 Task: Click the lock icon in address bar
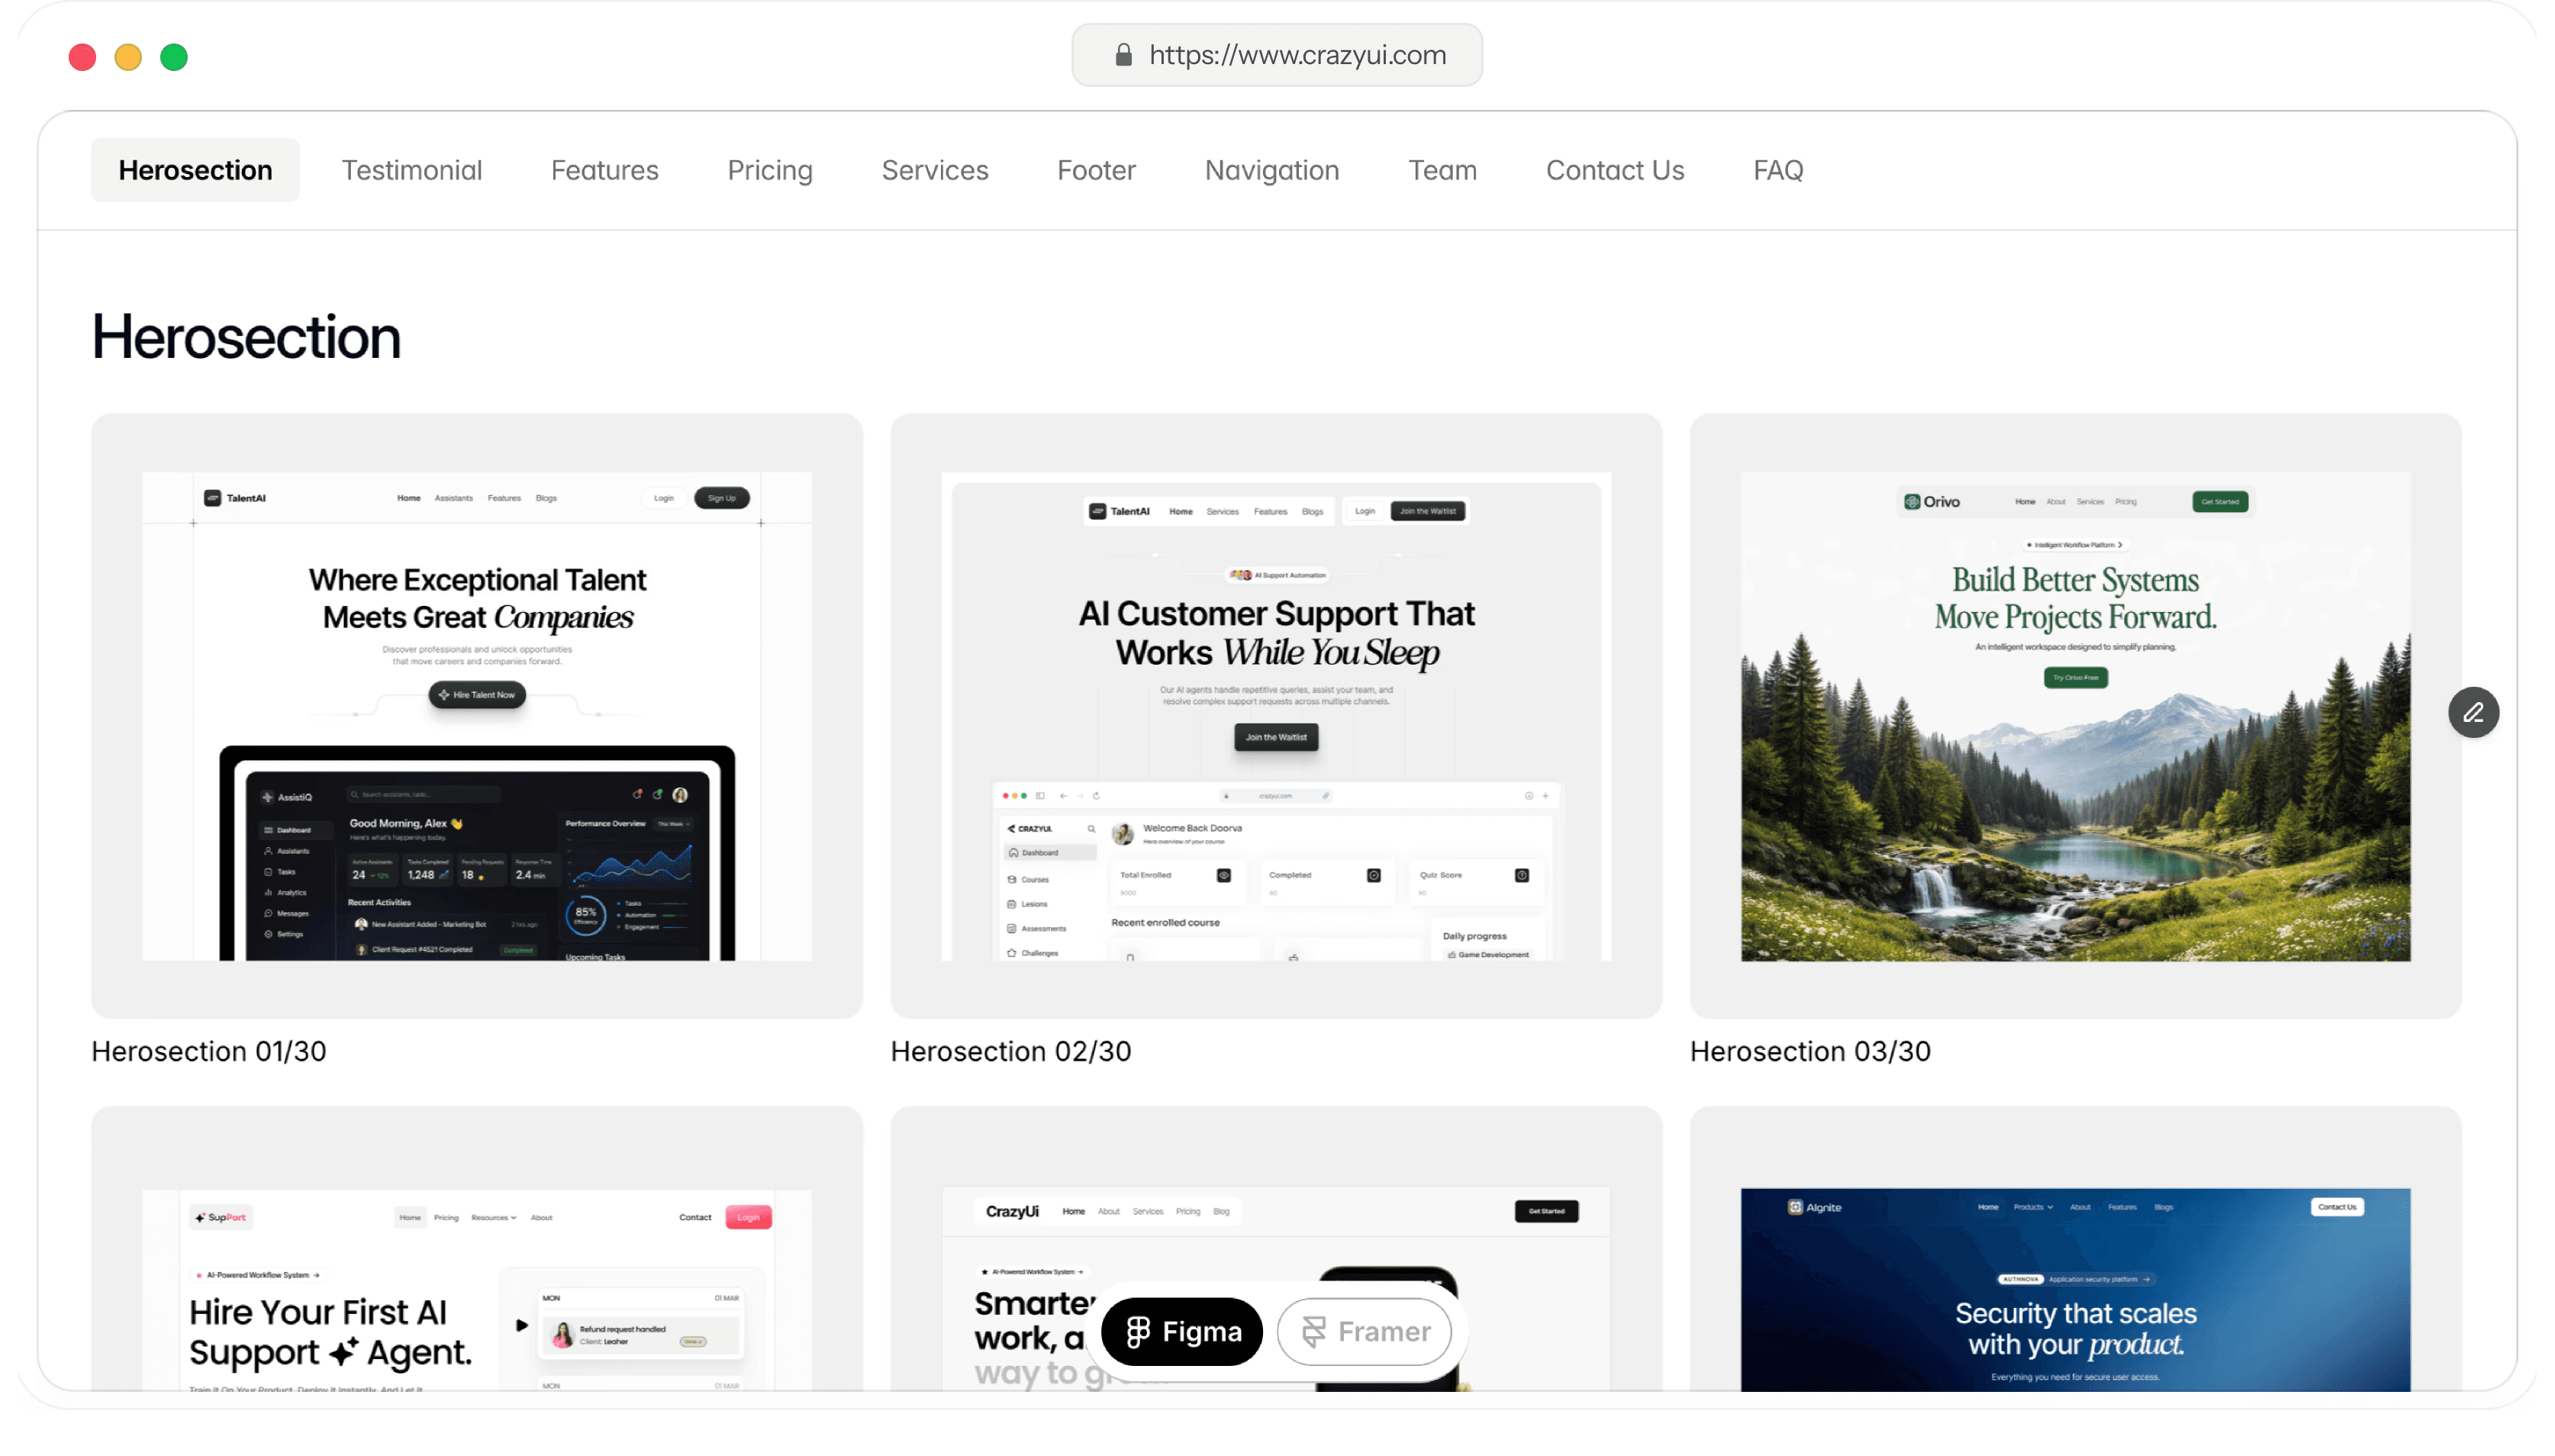click(1123, 55)
